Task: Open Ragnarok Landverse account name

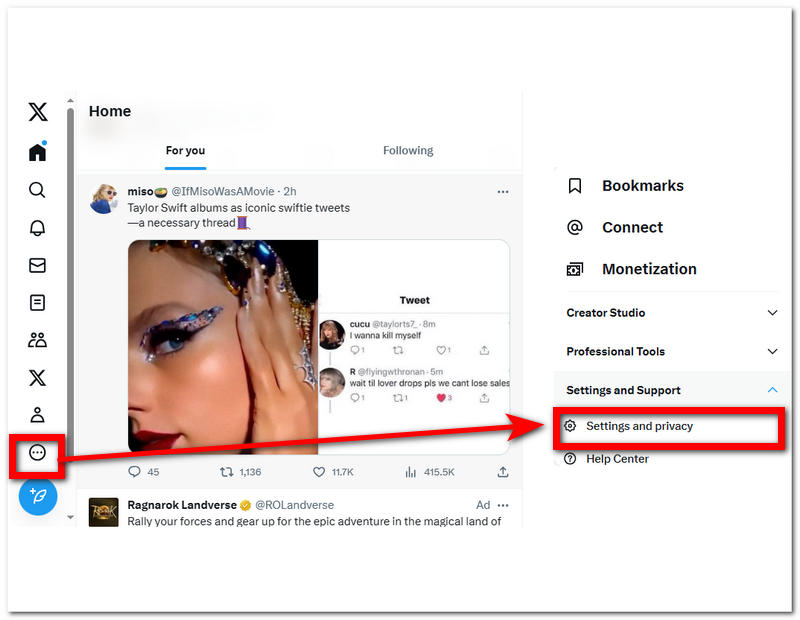Action: [182, 505]
